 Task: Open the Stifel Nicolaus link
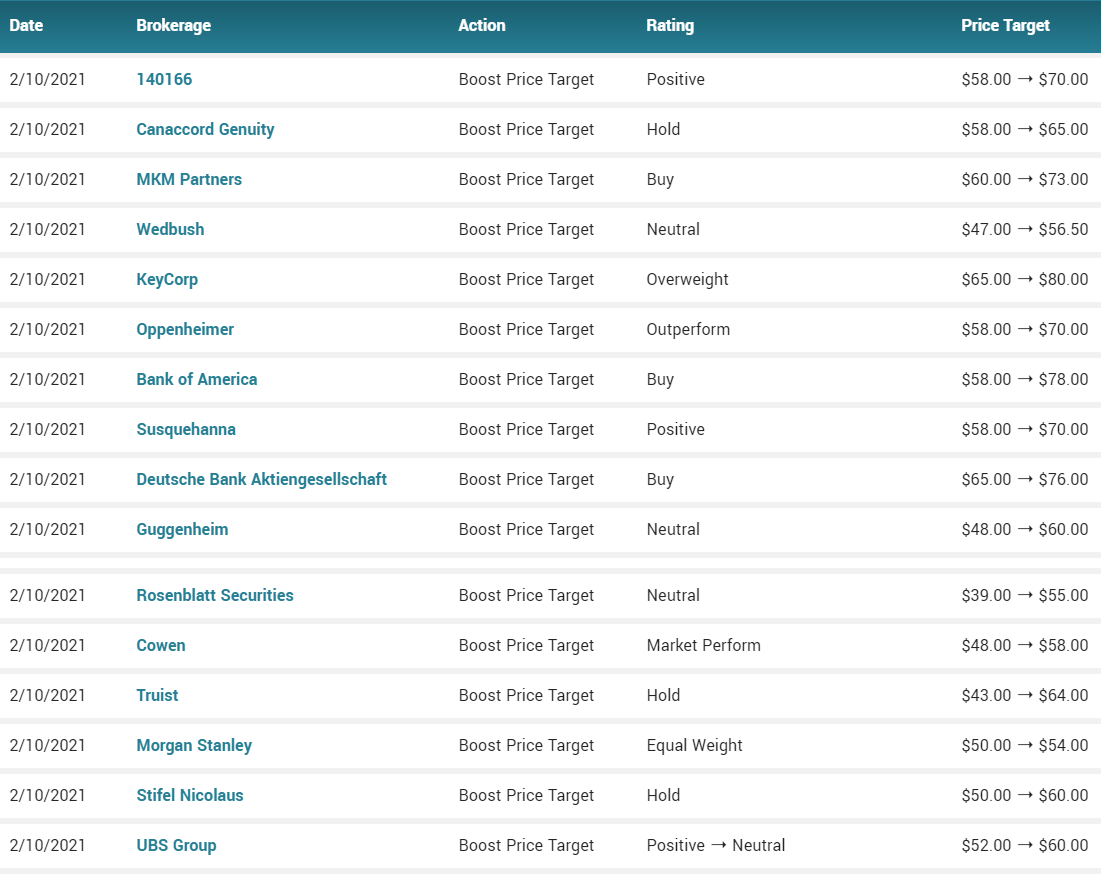pos(190,795)
